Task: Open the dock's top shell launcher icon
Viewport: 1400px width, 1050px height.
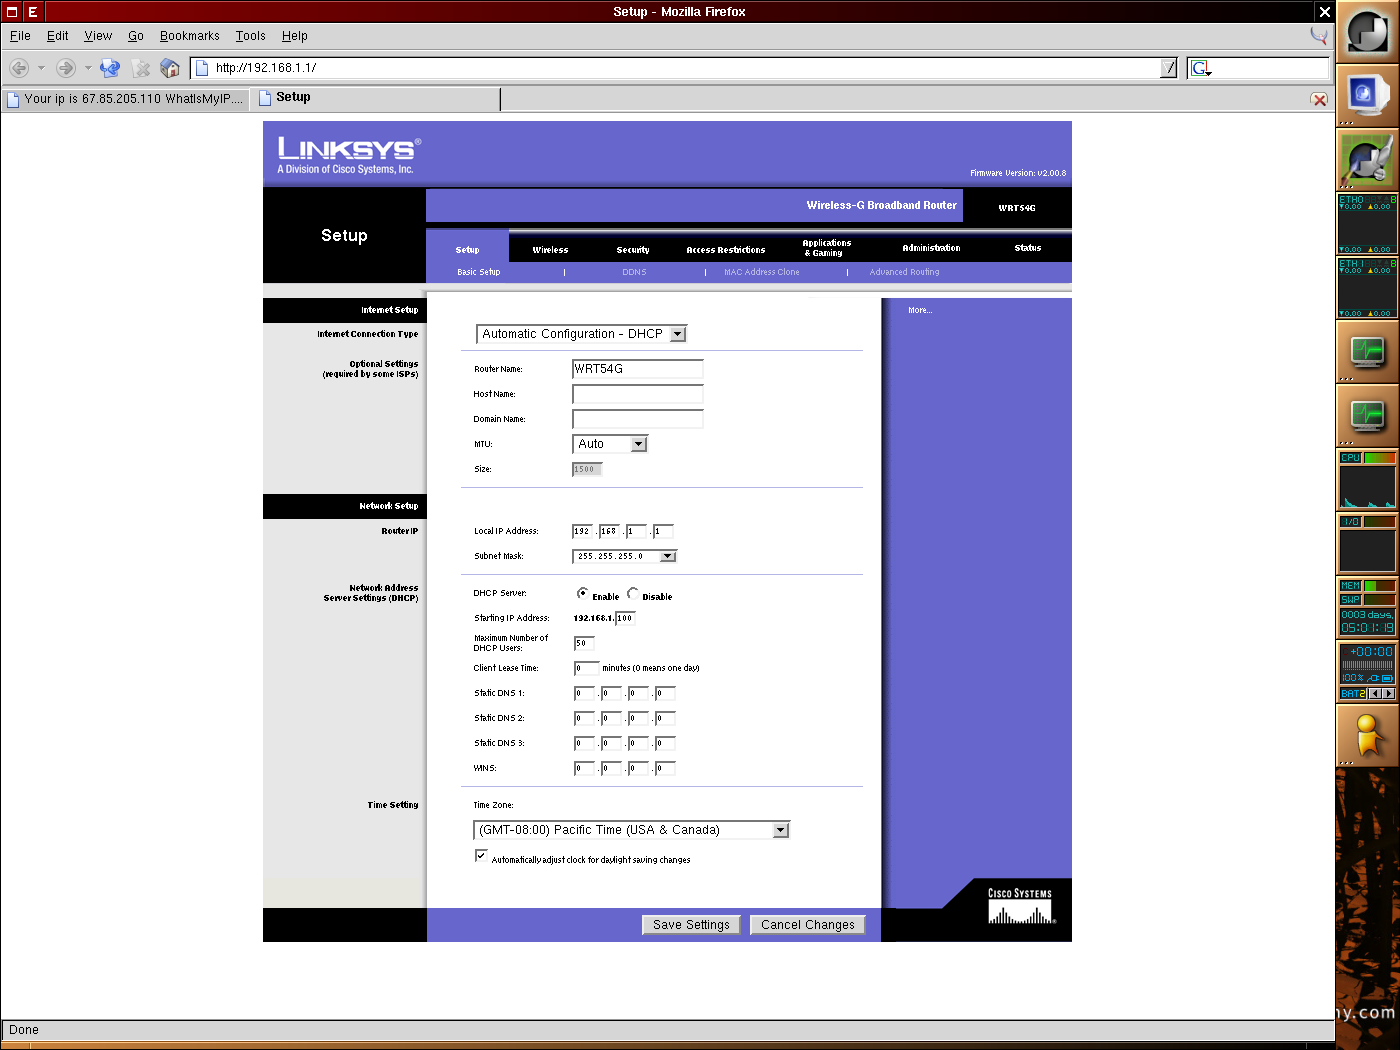Action: (x=1367, y=32)
